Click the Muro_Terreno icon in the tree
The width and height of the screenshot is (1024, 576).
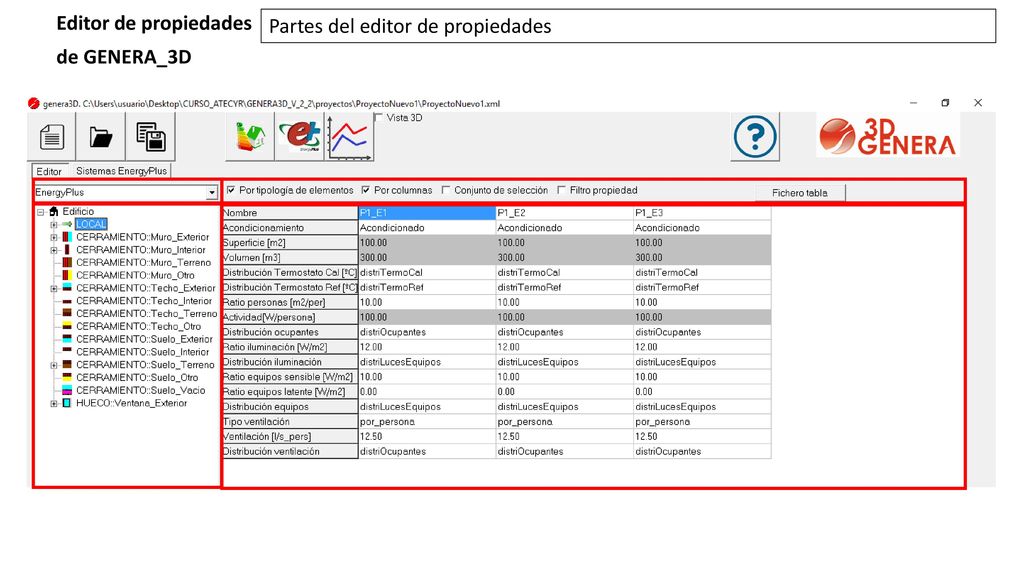67,263
